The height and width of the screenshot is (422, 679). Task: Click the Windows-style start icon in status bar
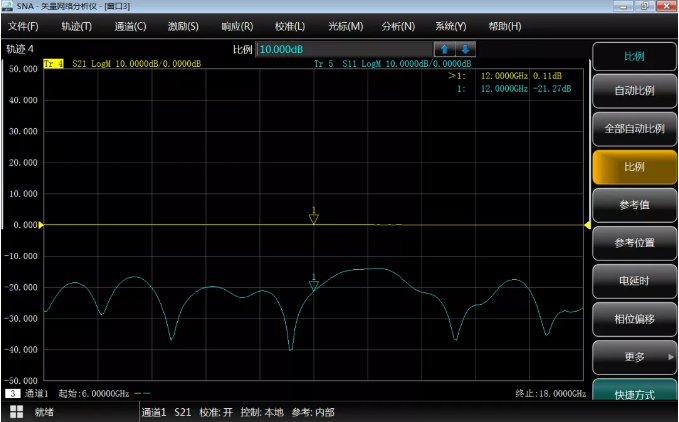pos(17,411)
